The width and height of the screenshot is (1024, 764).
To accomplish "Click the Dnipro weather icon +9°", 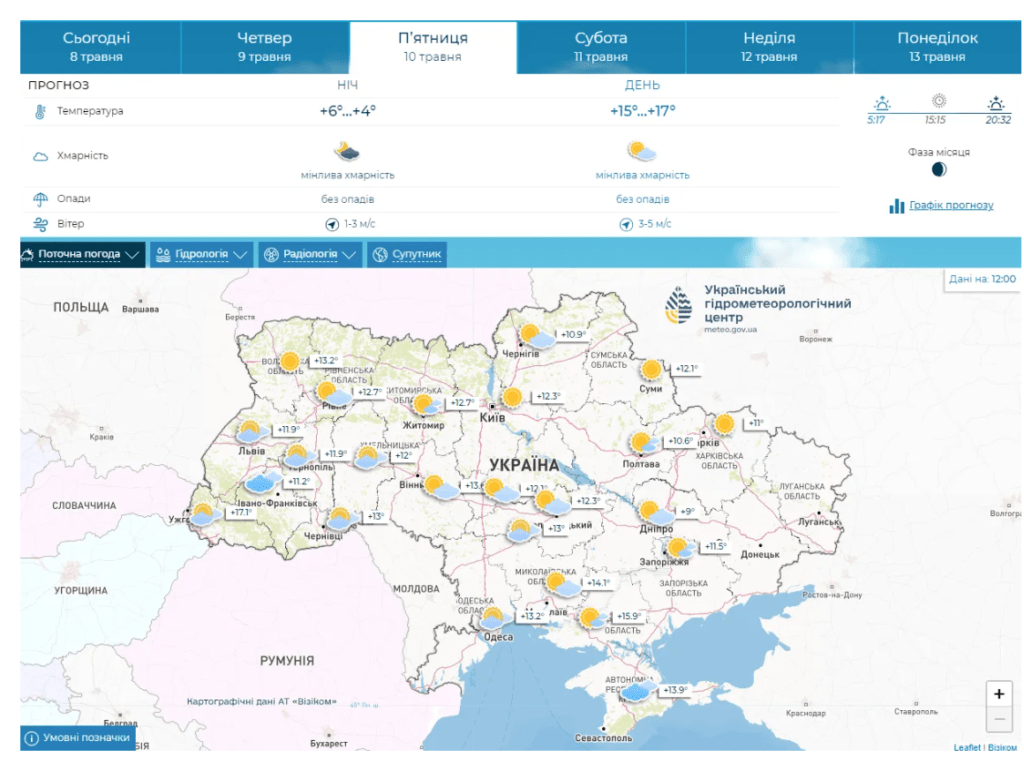I will point(655,513).
